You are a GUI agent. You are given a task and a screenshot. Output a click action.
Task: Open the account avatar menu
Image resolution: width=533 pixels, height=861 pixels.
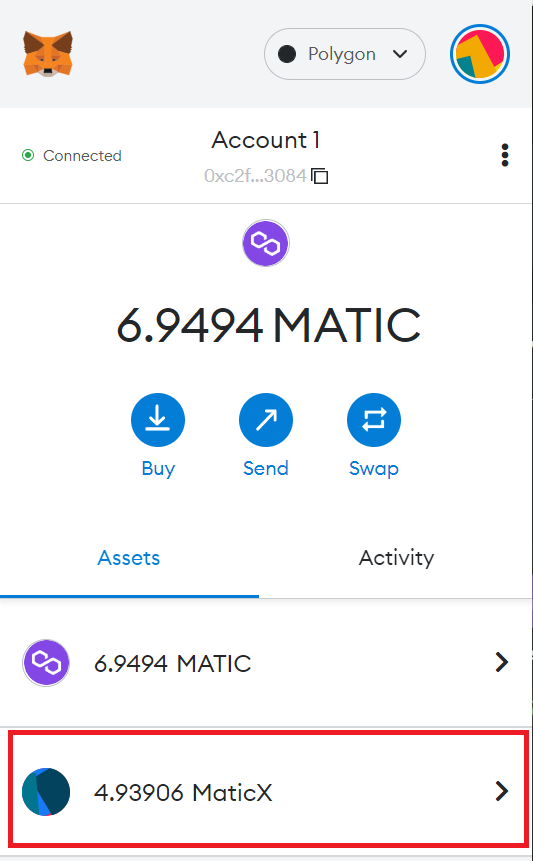[x=480, y=54]
